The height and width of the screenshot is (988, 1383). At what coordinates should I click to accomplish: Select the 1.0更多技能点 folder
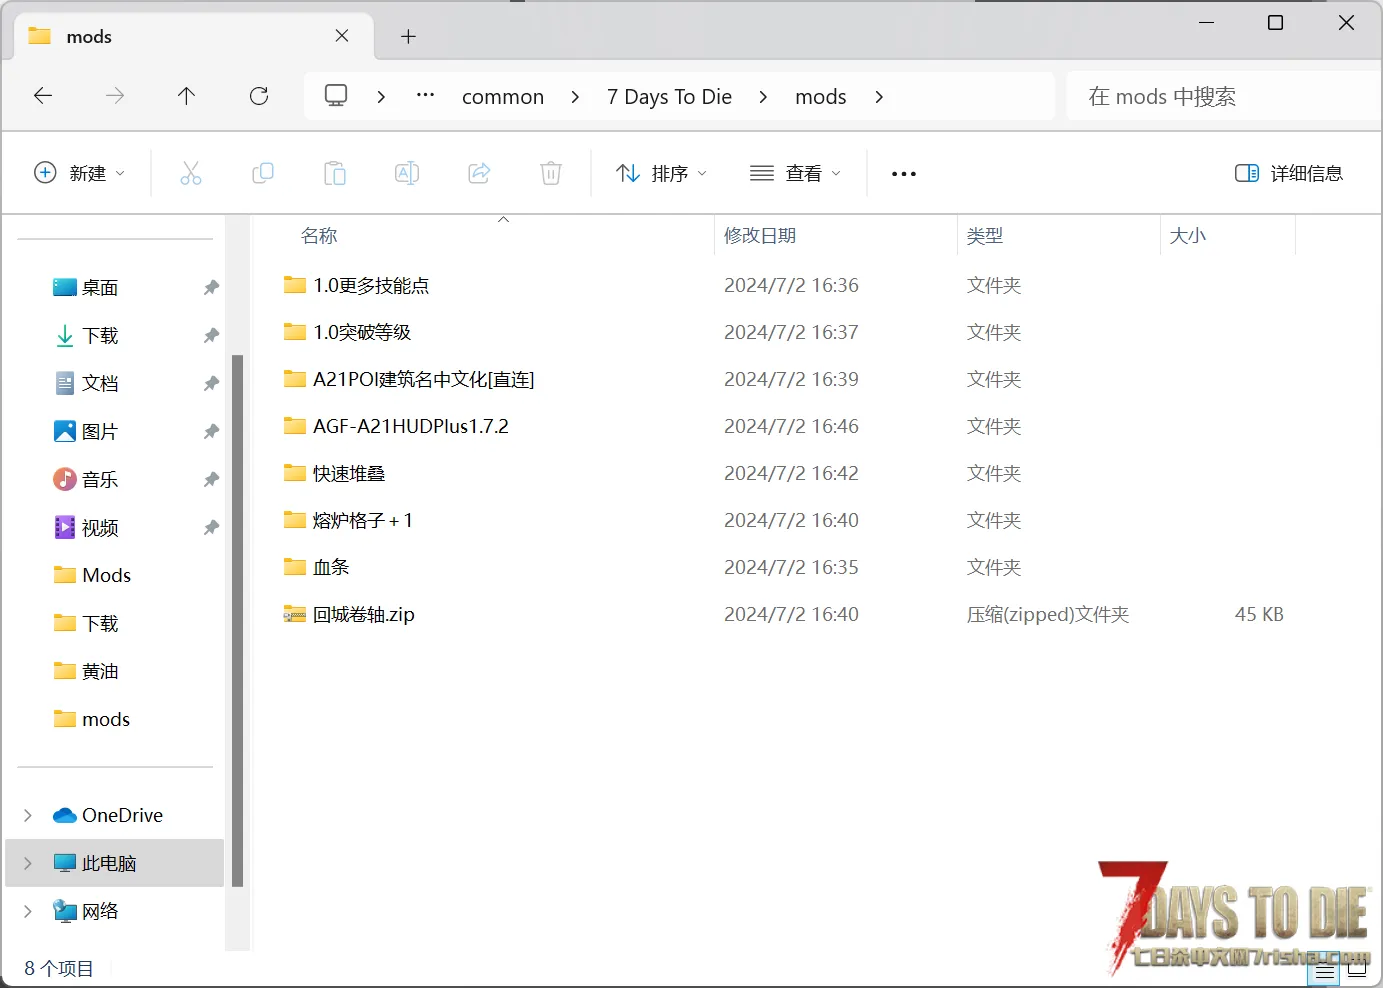pos(371,285)
